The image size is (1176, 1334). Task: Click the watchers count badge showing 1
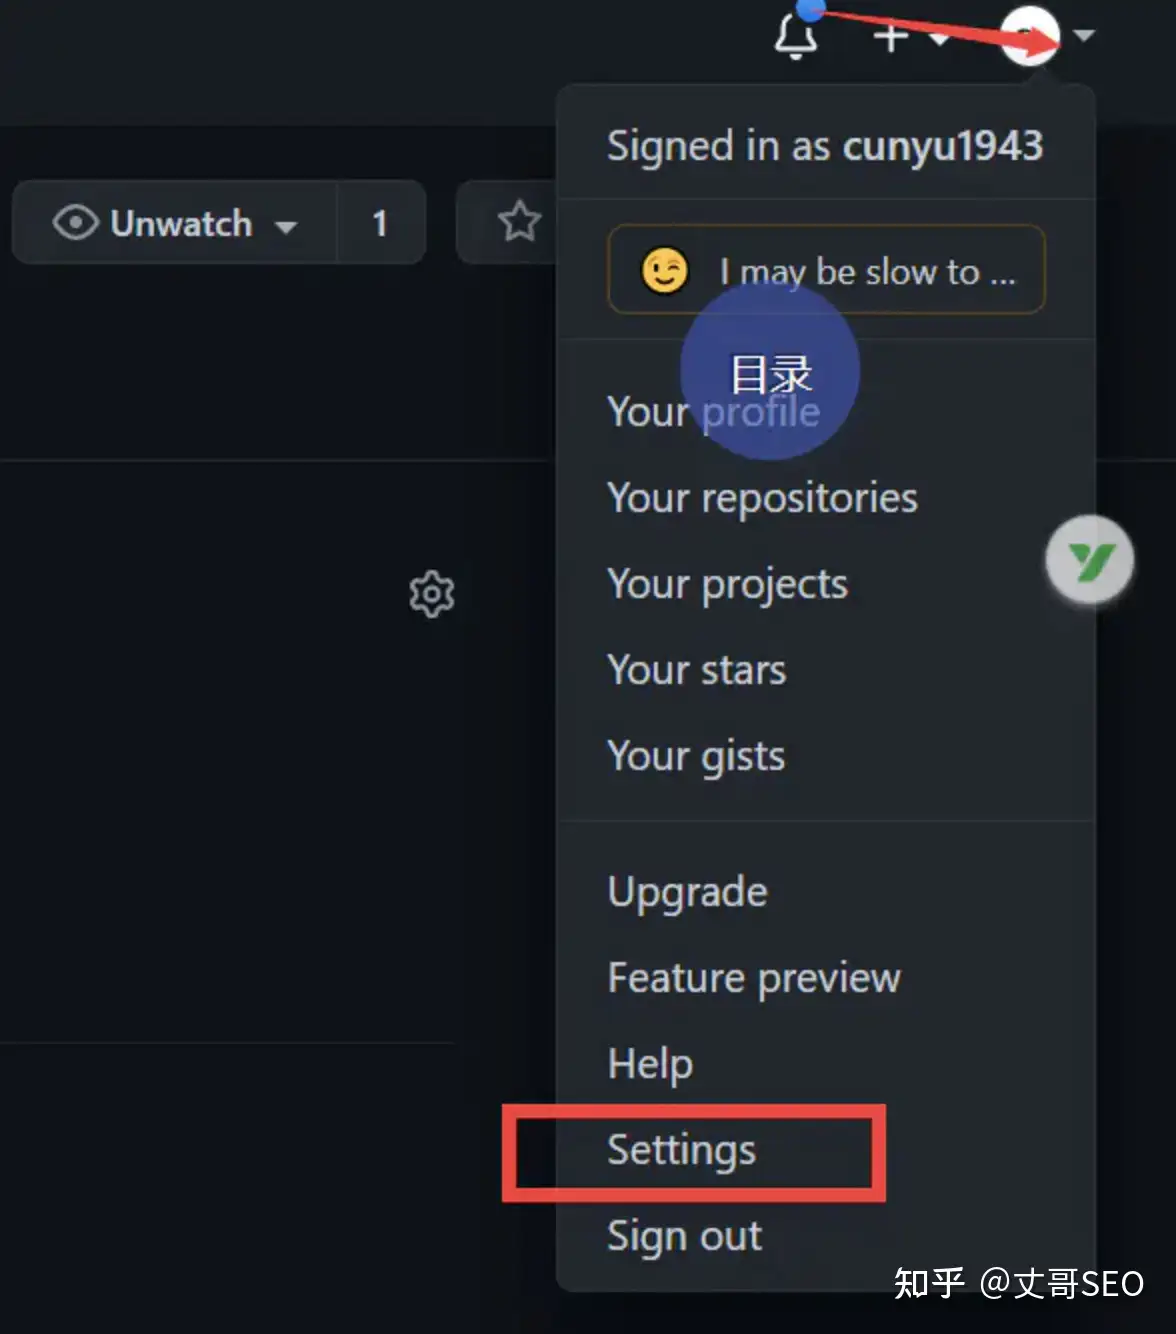click(x=380, y=223)
